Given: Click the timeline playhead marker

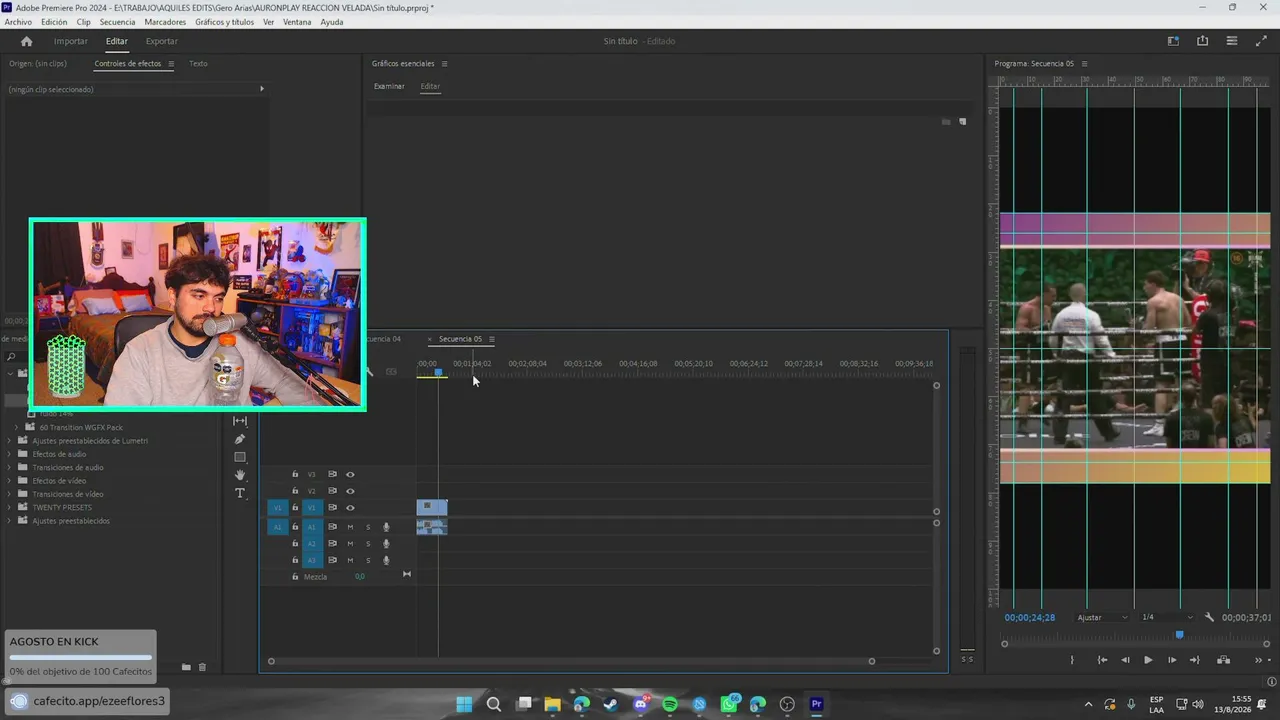Looking at the screenshot, I should tap(438, 372).
